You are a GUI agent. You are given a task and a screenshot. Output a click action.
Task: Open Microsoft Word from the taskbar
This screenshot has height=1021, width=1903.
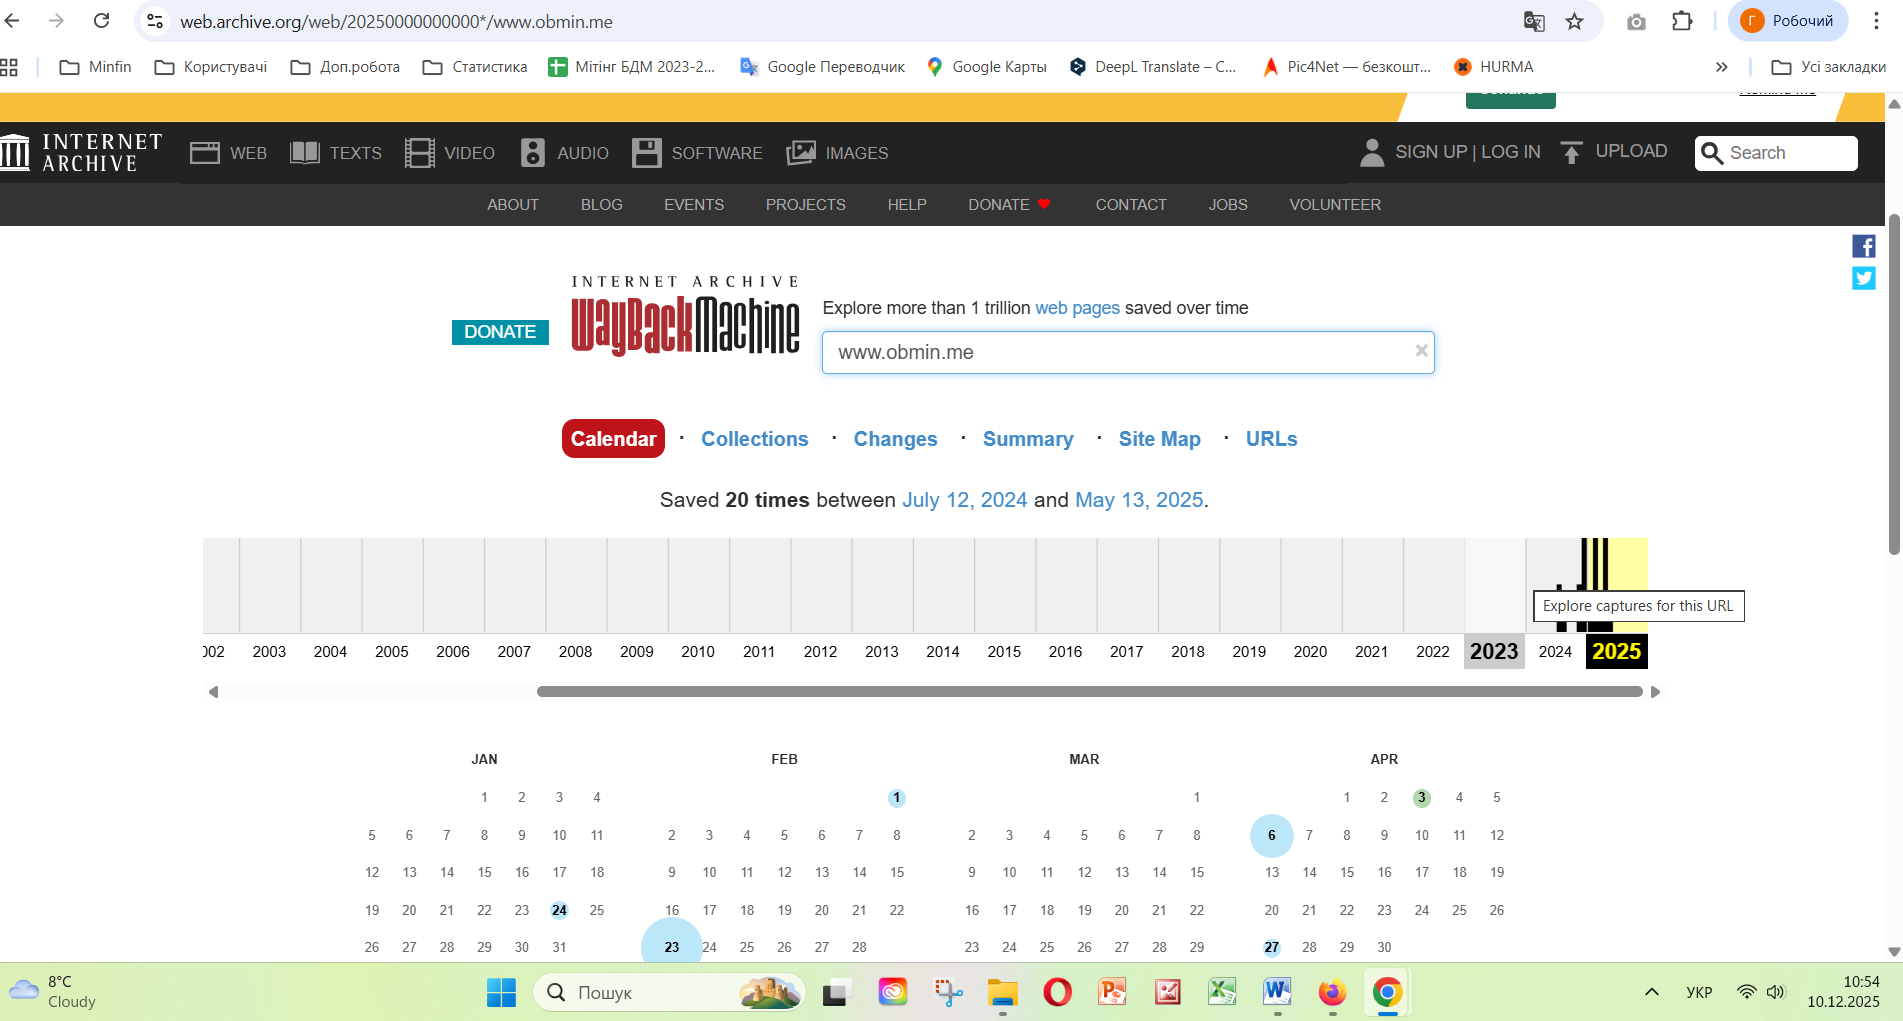pos(1277,992)
